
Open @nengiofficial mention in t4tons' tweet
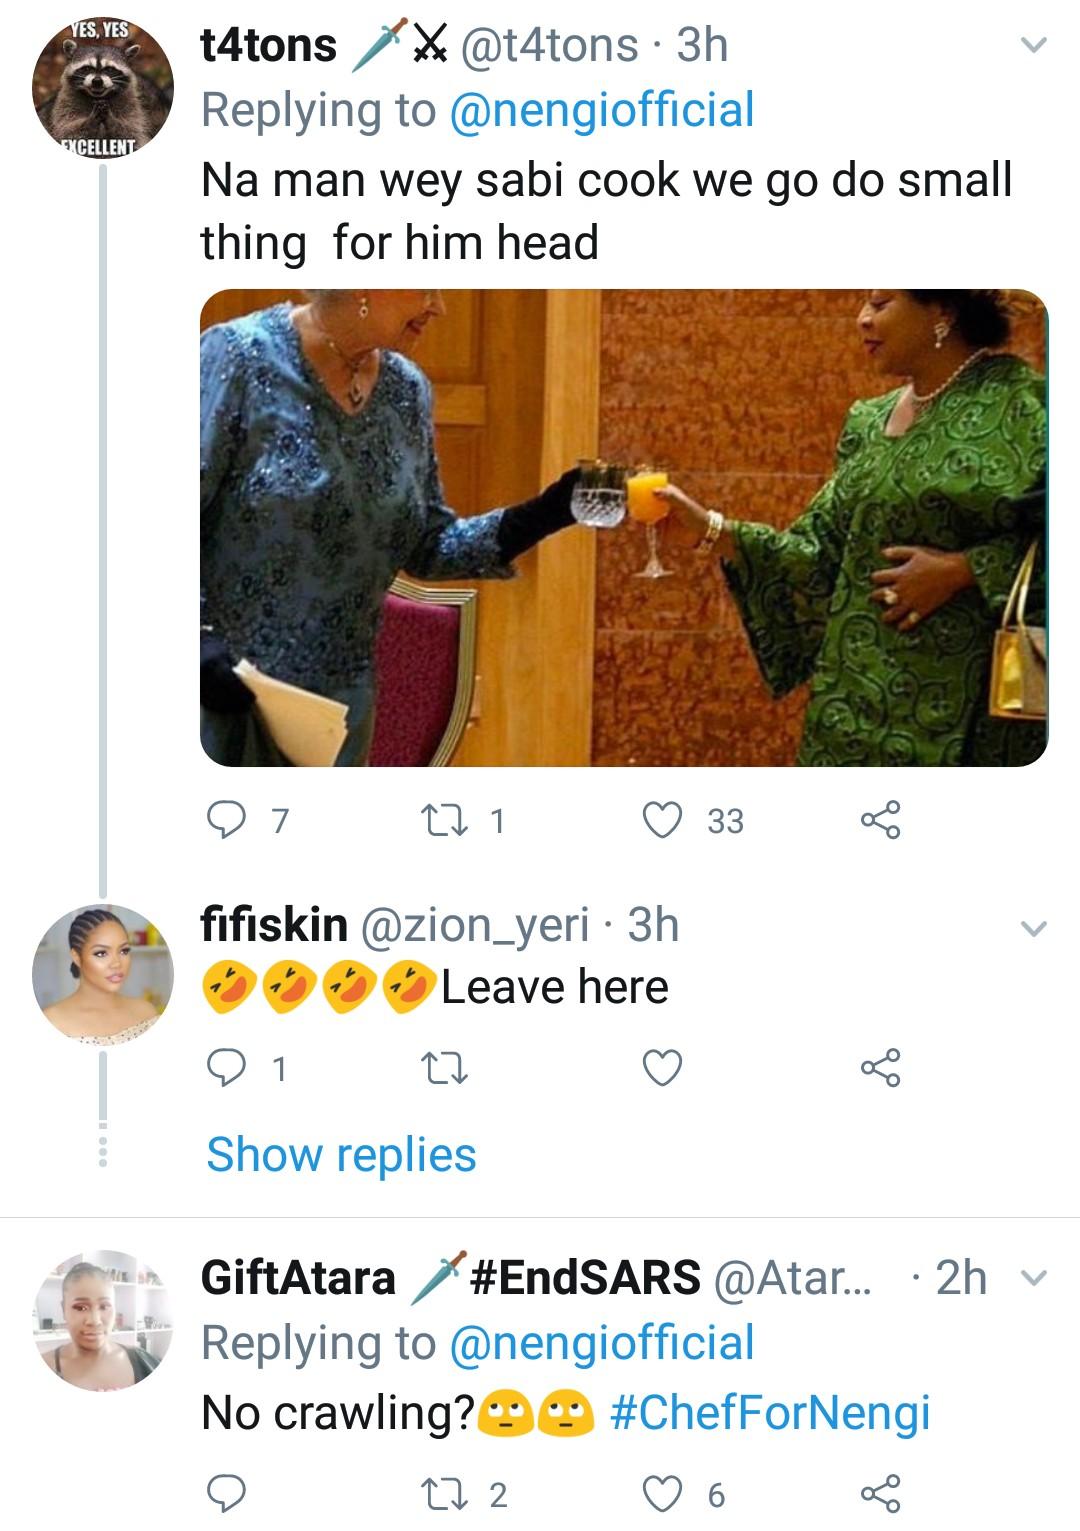tap(602, 111)
